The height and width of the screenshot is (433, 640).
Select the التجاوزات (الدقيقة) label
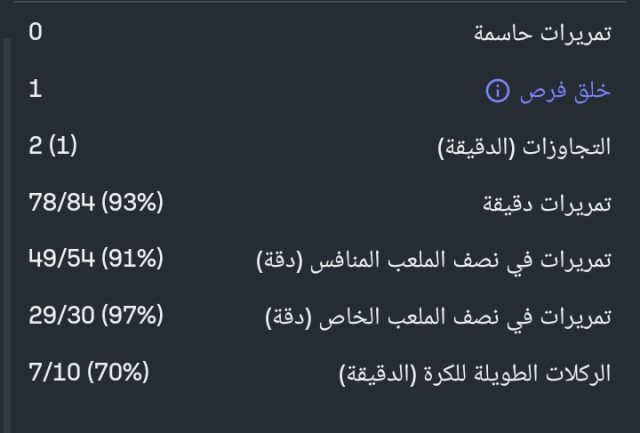525,148
